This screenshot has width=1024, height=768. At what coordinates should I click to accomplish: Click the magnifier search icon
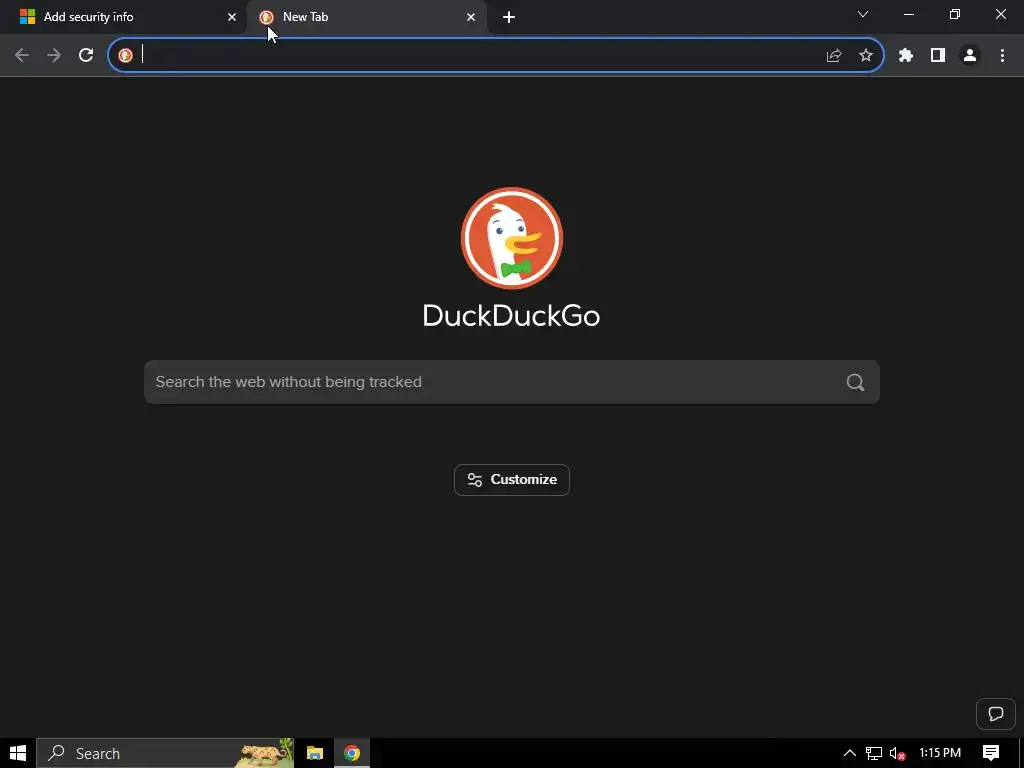click(856, 382)
